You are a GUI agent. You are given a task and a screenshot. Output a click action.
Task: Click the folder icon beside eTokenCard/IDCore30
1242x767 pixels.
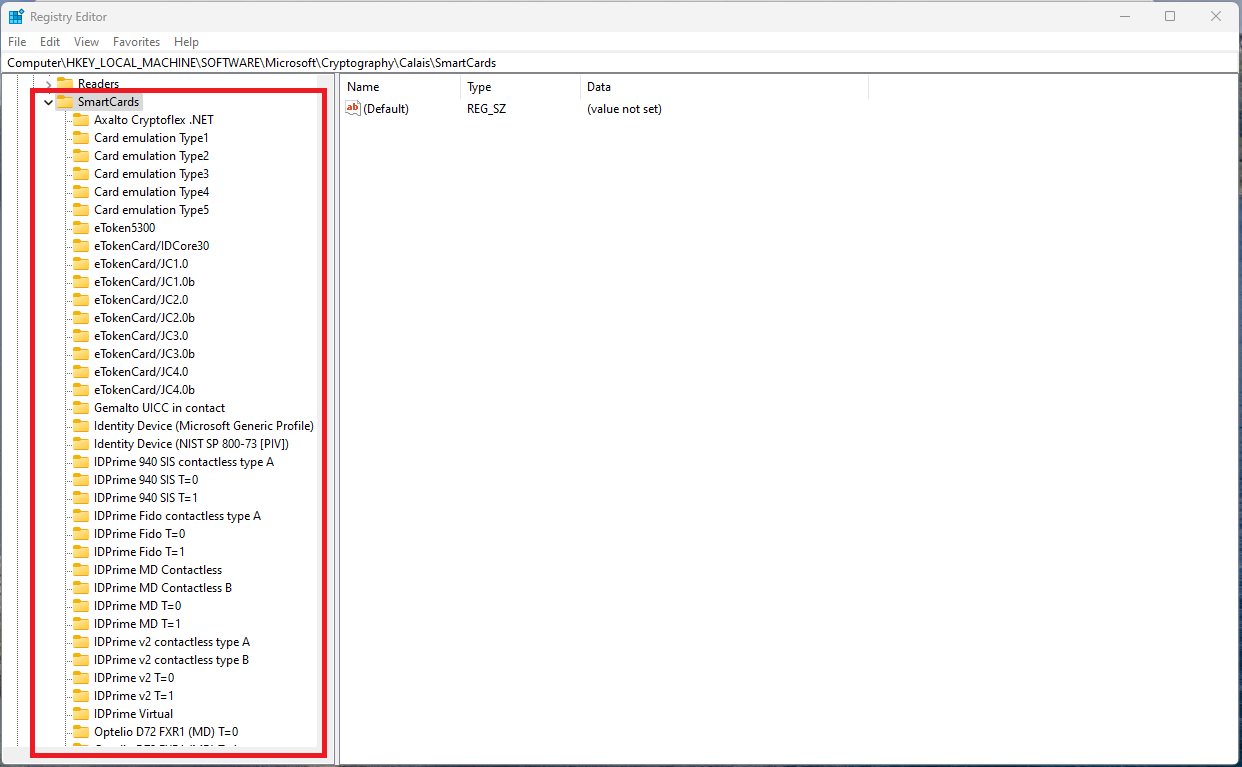coord(81,246)
